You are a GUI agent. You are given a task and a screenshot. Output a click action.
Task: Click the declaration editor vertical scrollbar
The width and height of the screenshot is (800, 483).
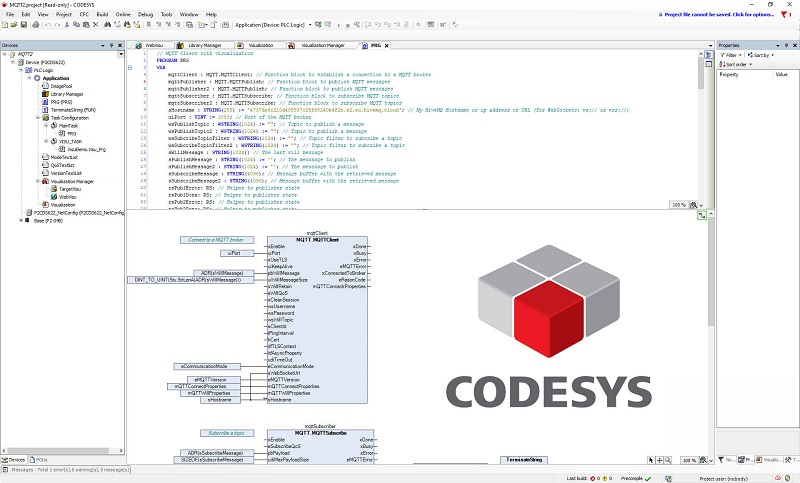point(701,71)
